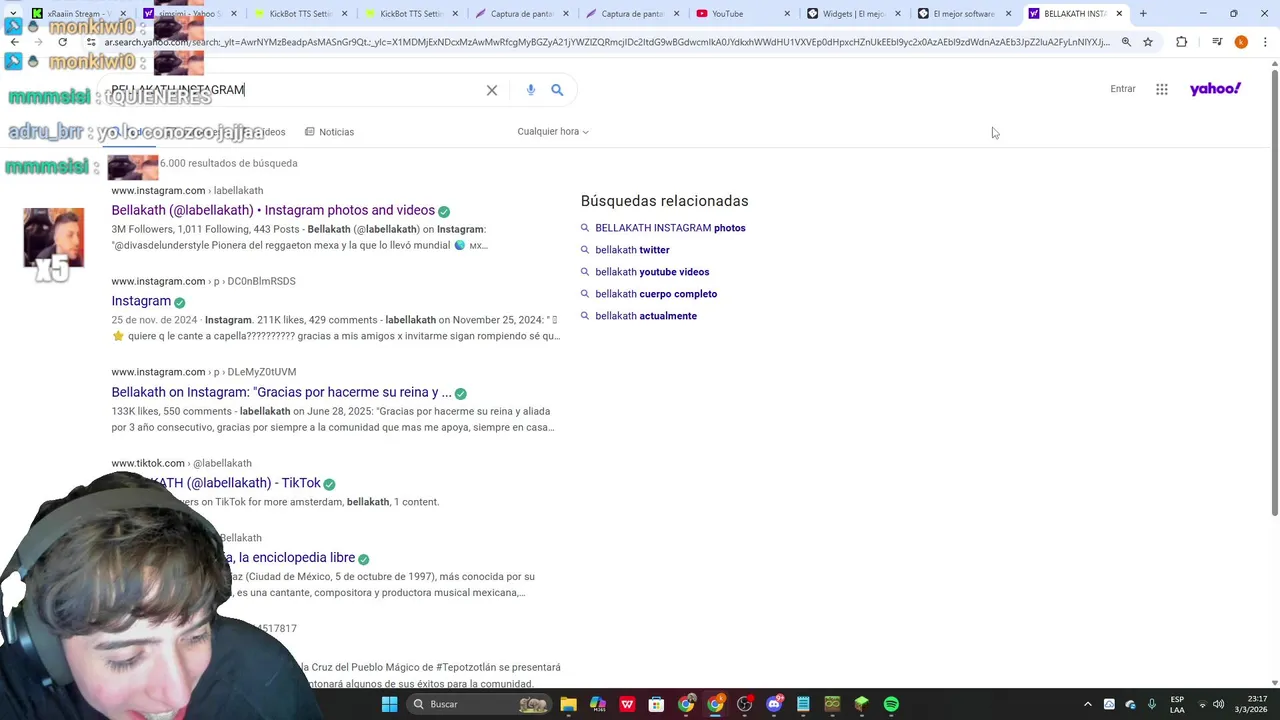Click the browser address bar URL

(606, 42)
